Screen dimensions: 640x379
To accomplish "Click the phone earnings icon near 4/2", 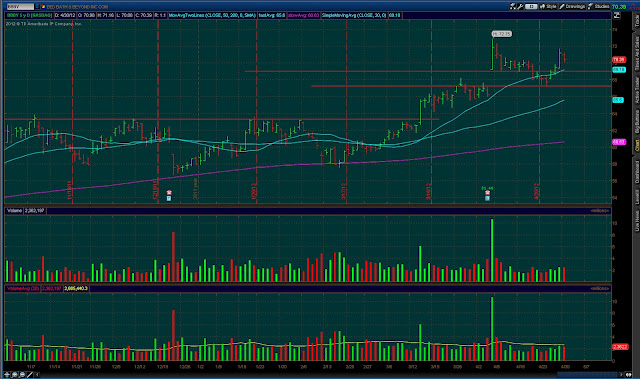I will [487, 193].
